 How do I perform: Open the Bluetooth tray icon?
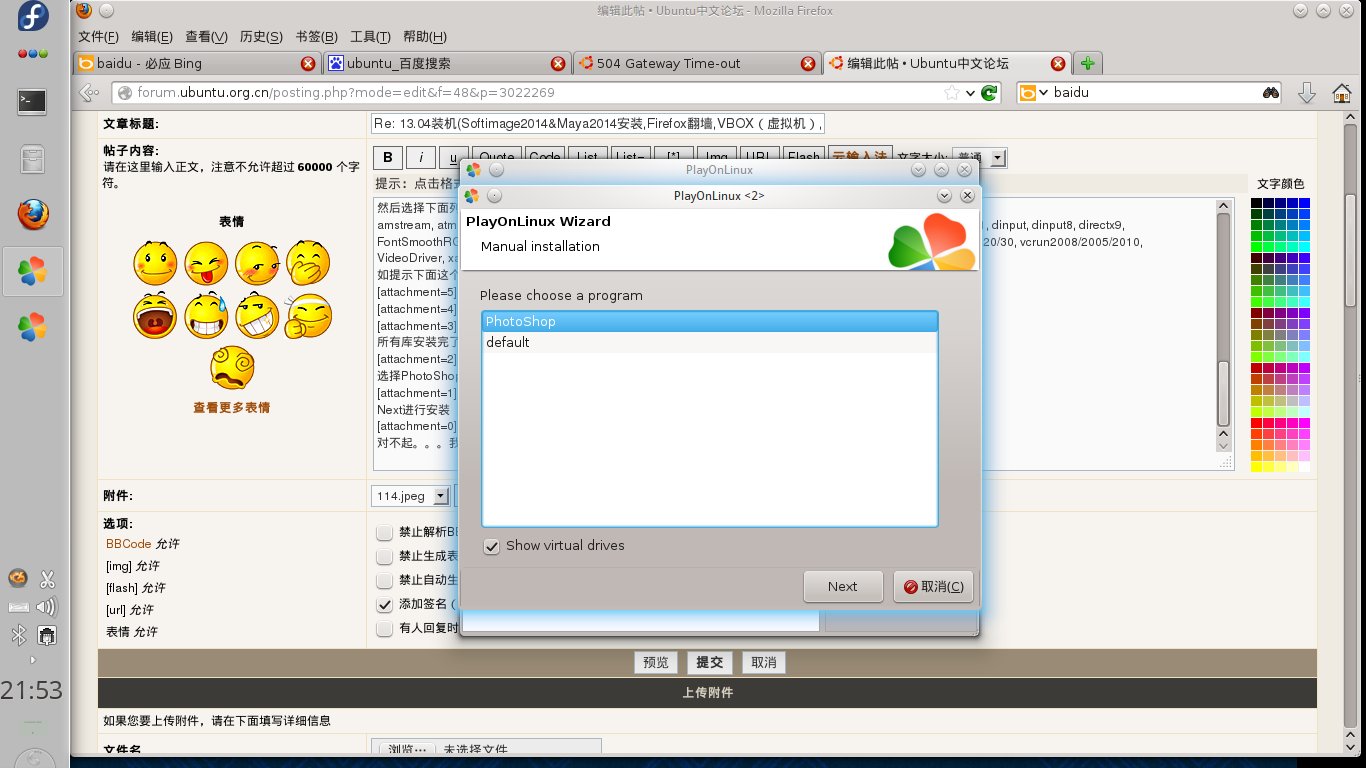[x=19, y=634]
